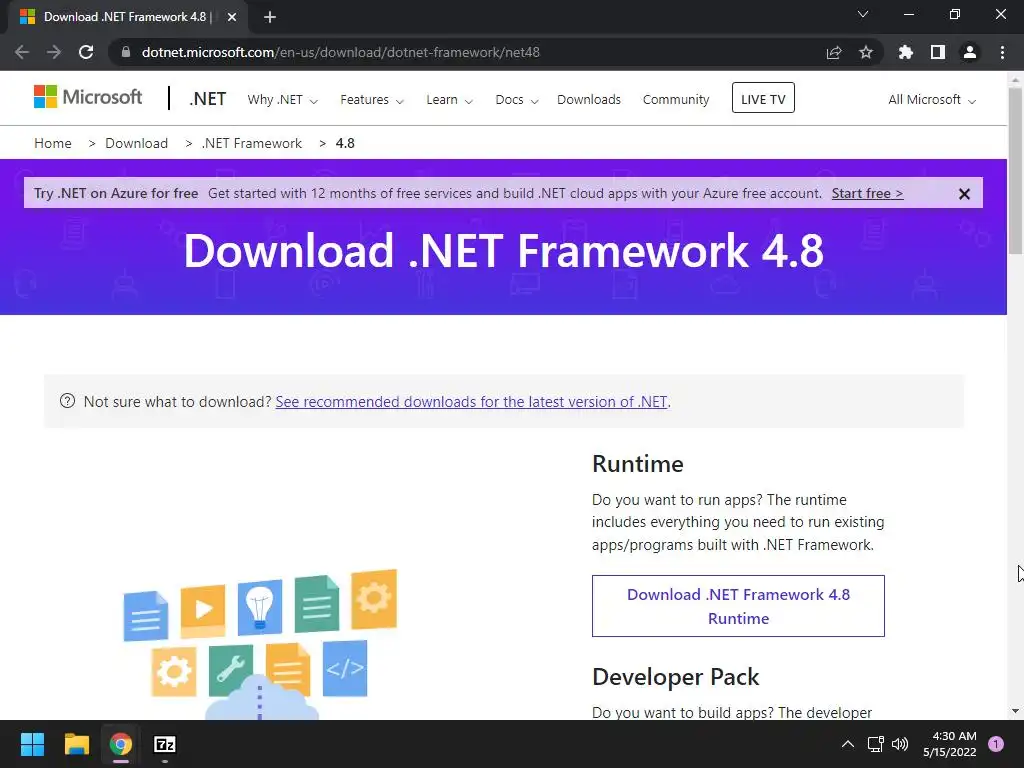Click the .NET Framework breadcrumb
This screenshot has height=768, width=1024.
[x=252, y=144]
